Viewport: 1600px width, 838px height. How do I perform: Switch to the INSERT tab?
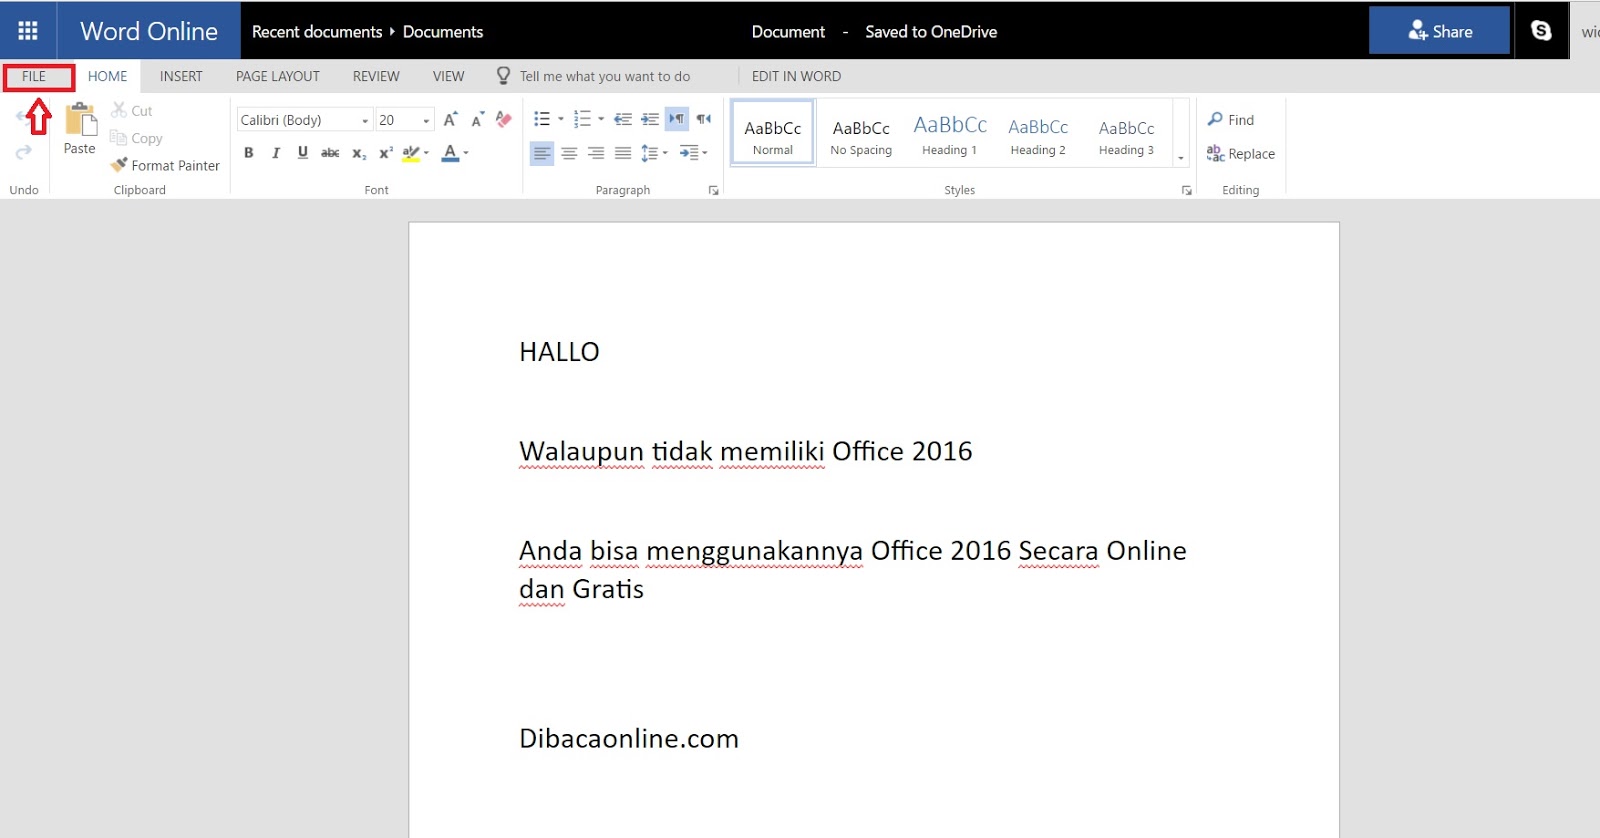point(181,76)
